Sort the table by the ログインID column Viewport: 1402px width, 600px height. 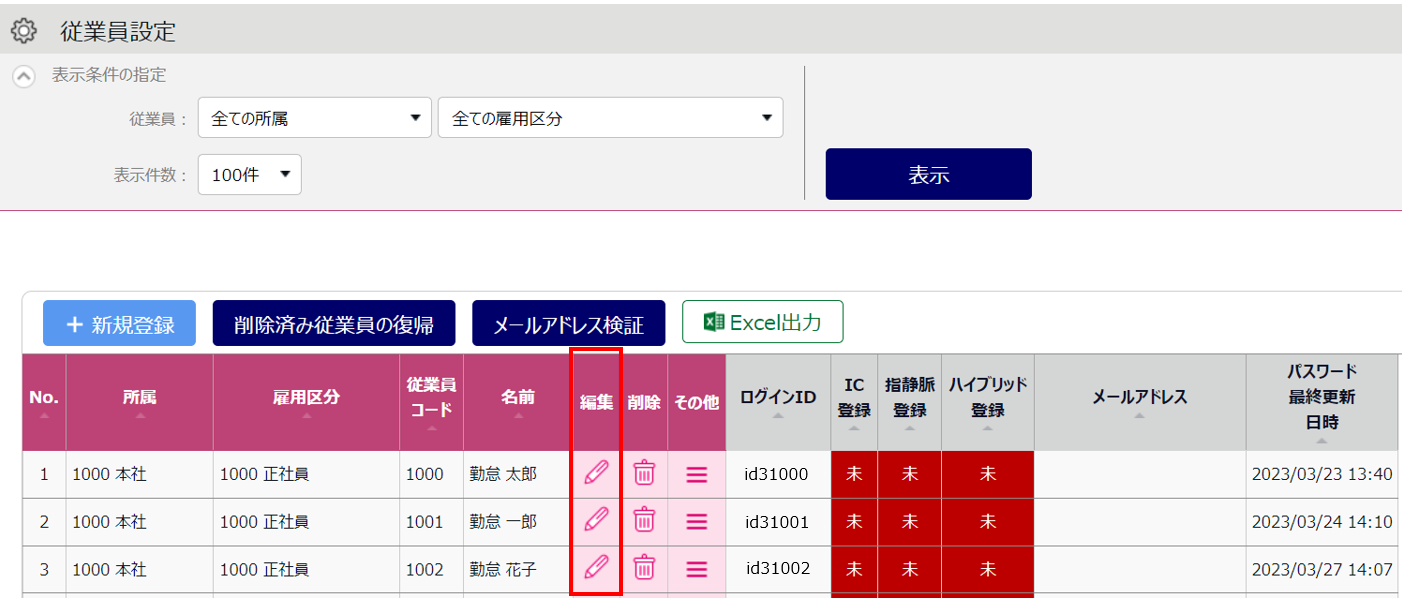(x=778, y=401)
